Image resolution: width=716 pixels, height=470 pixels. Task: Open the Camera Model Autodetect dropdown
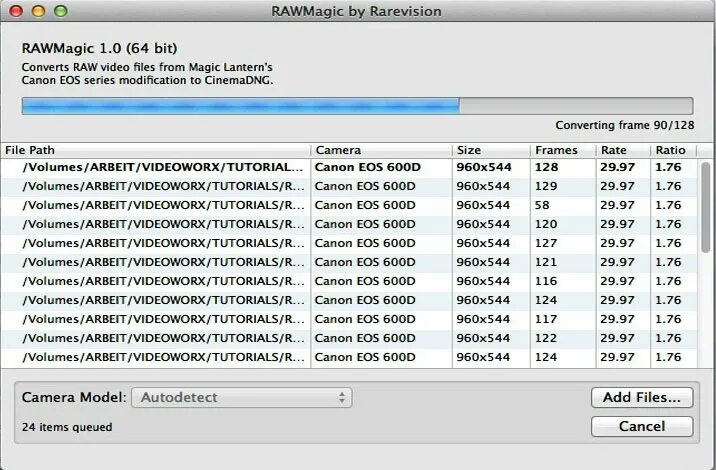[x=242, y=397]
